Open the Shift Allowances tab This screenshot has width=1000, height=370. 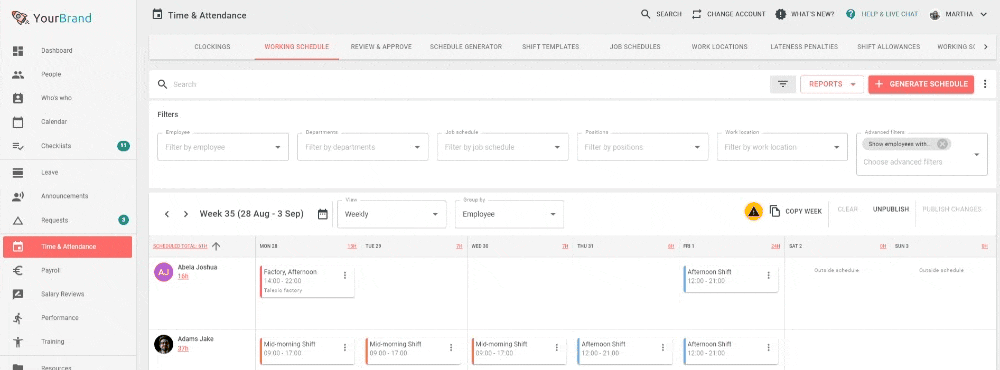tap(888, 47)
